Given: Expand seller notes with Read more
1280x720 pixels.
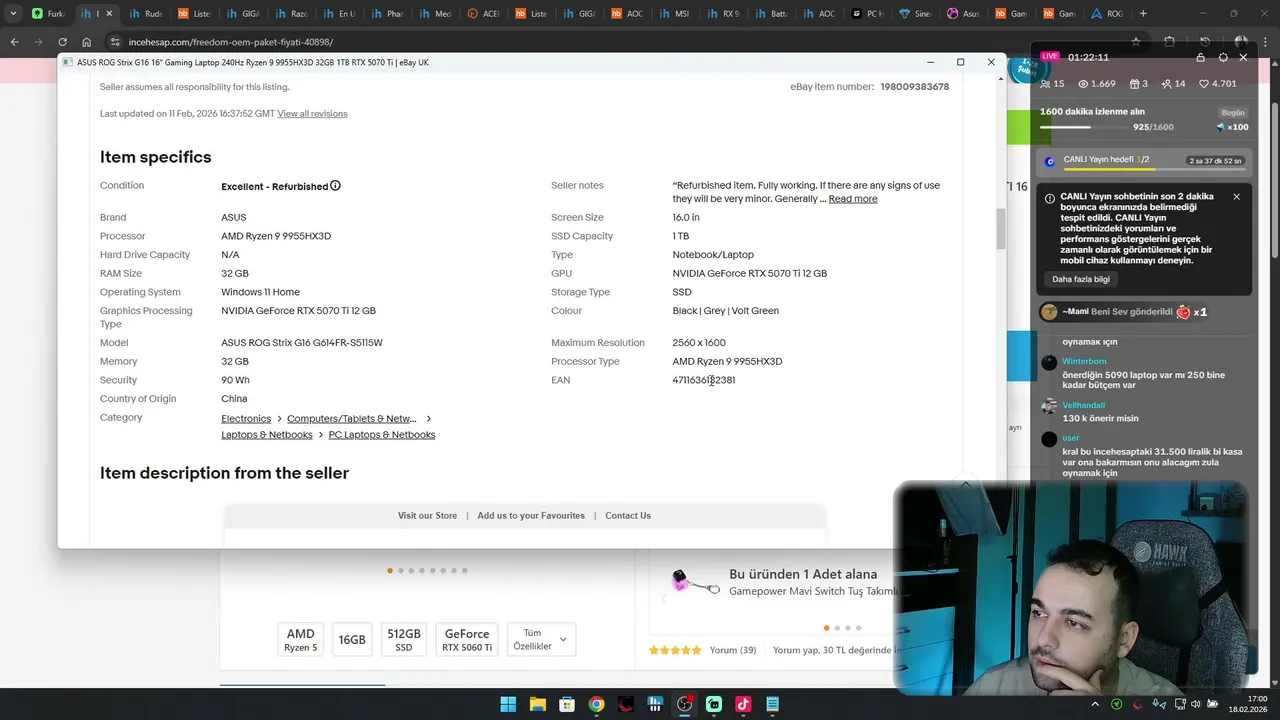Looking at the screenshot, I should tap(853, 199).
